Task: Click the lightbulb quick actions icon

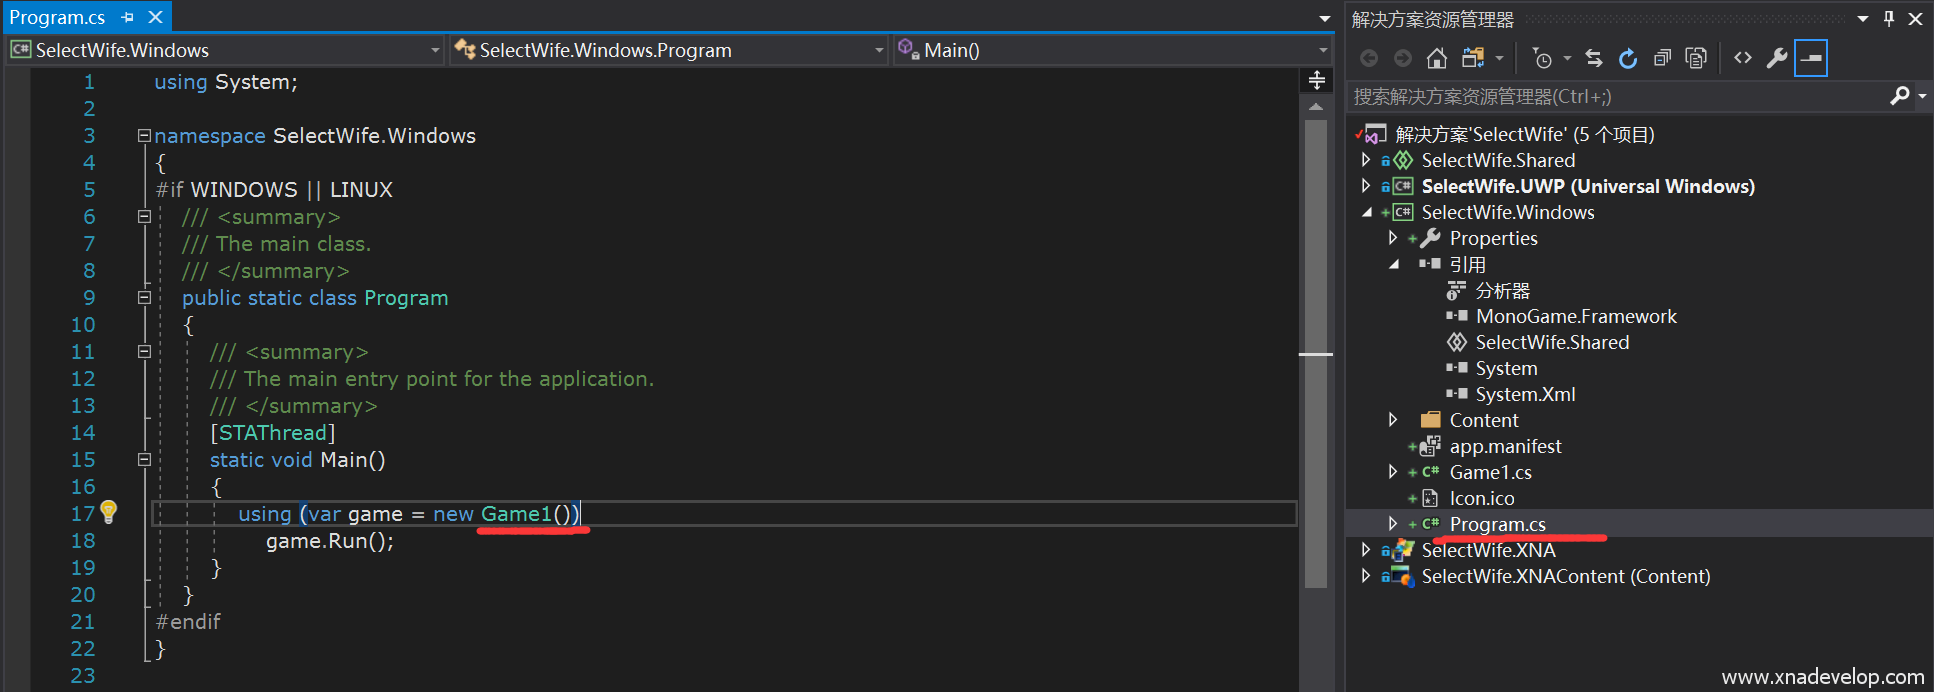Action: coord(108,513)
